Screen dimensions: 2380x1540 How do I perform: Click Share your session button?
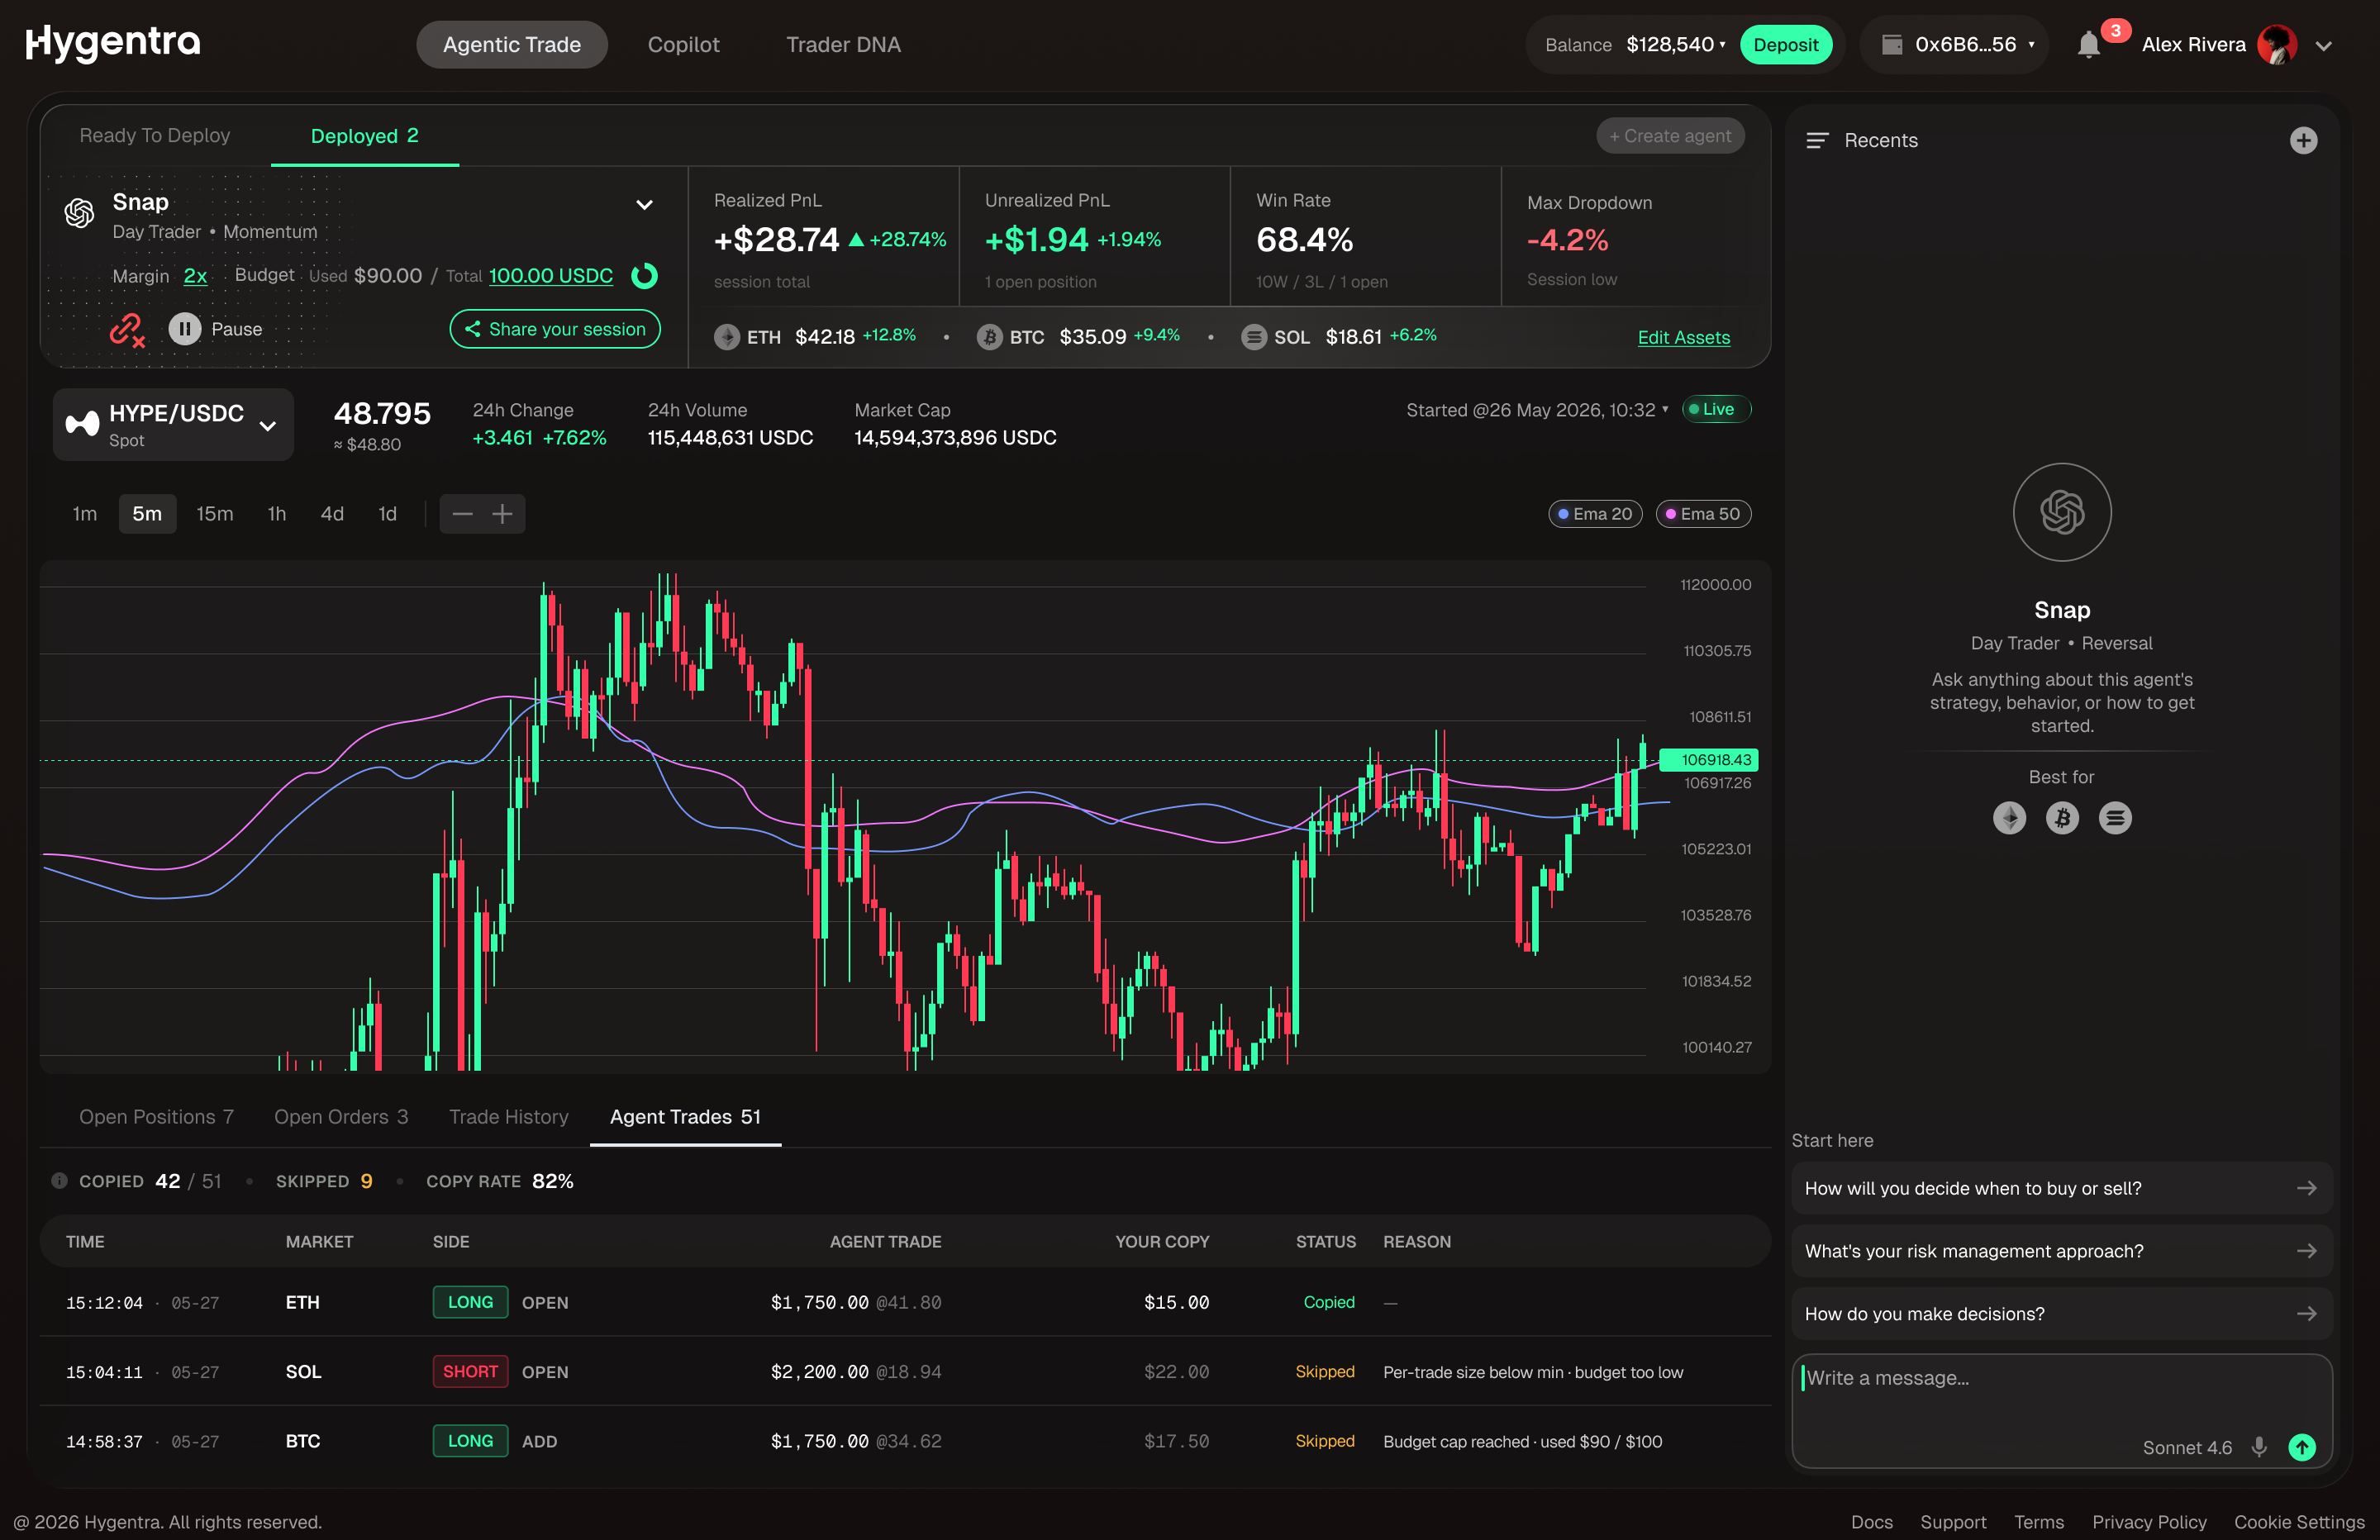tap(555, 329)
